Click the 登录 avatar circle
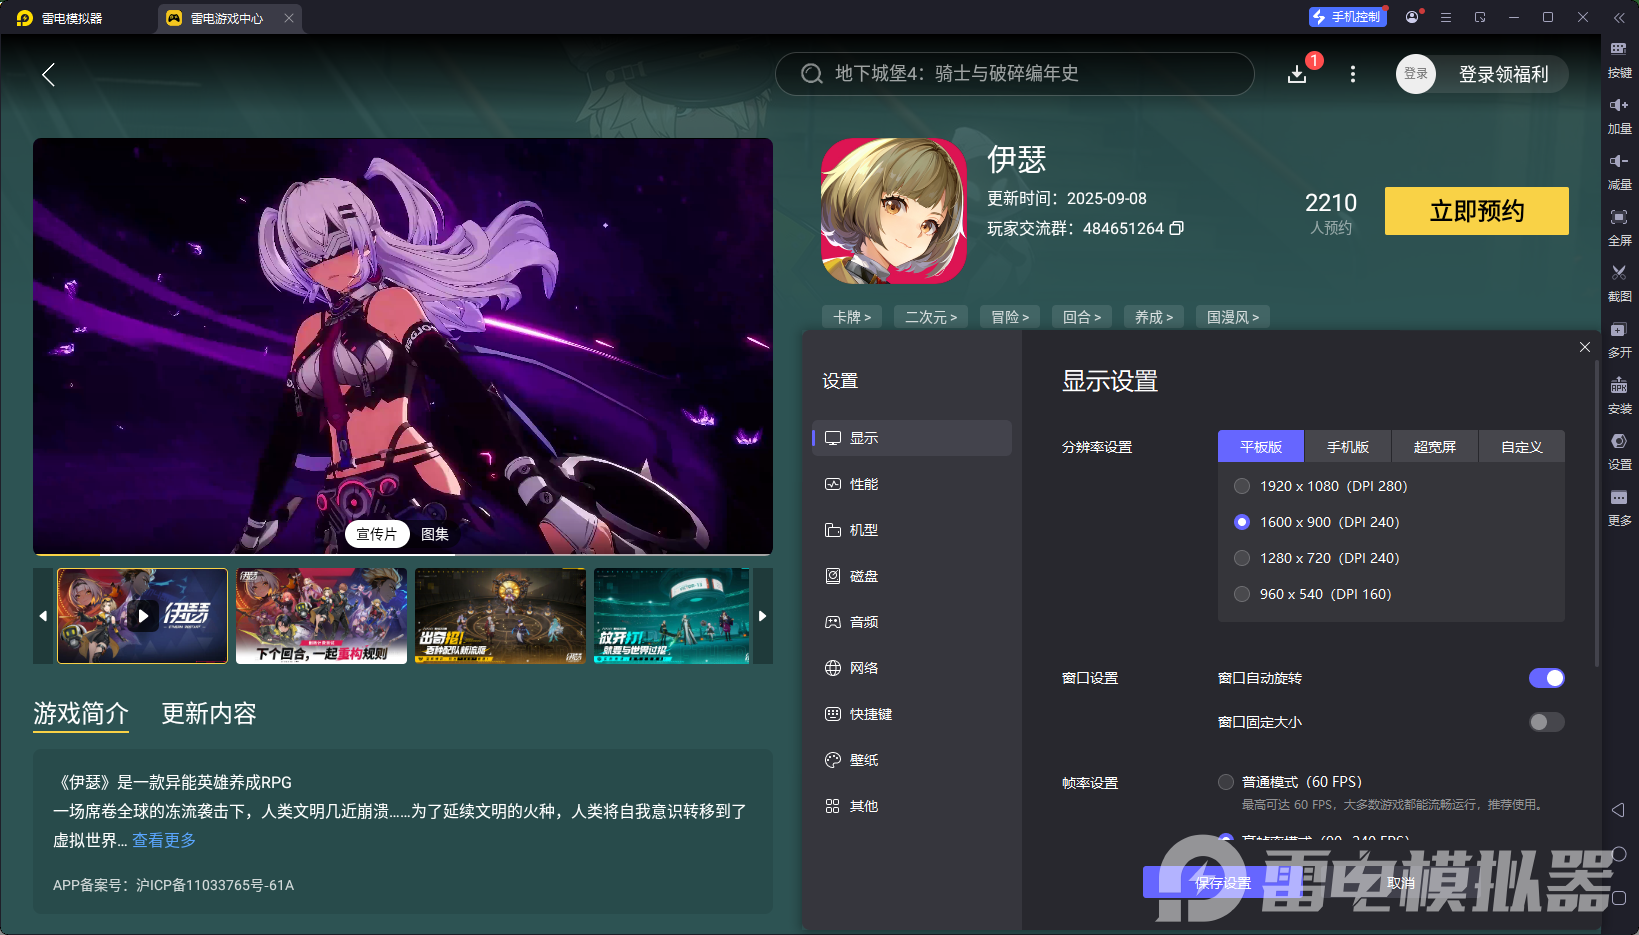The width and height of the screenshot is (1639, 935). tap(1416, 74)
